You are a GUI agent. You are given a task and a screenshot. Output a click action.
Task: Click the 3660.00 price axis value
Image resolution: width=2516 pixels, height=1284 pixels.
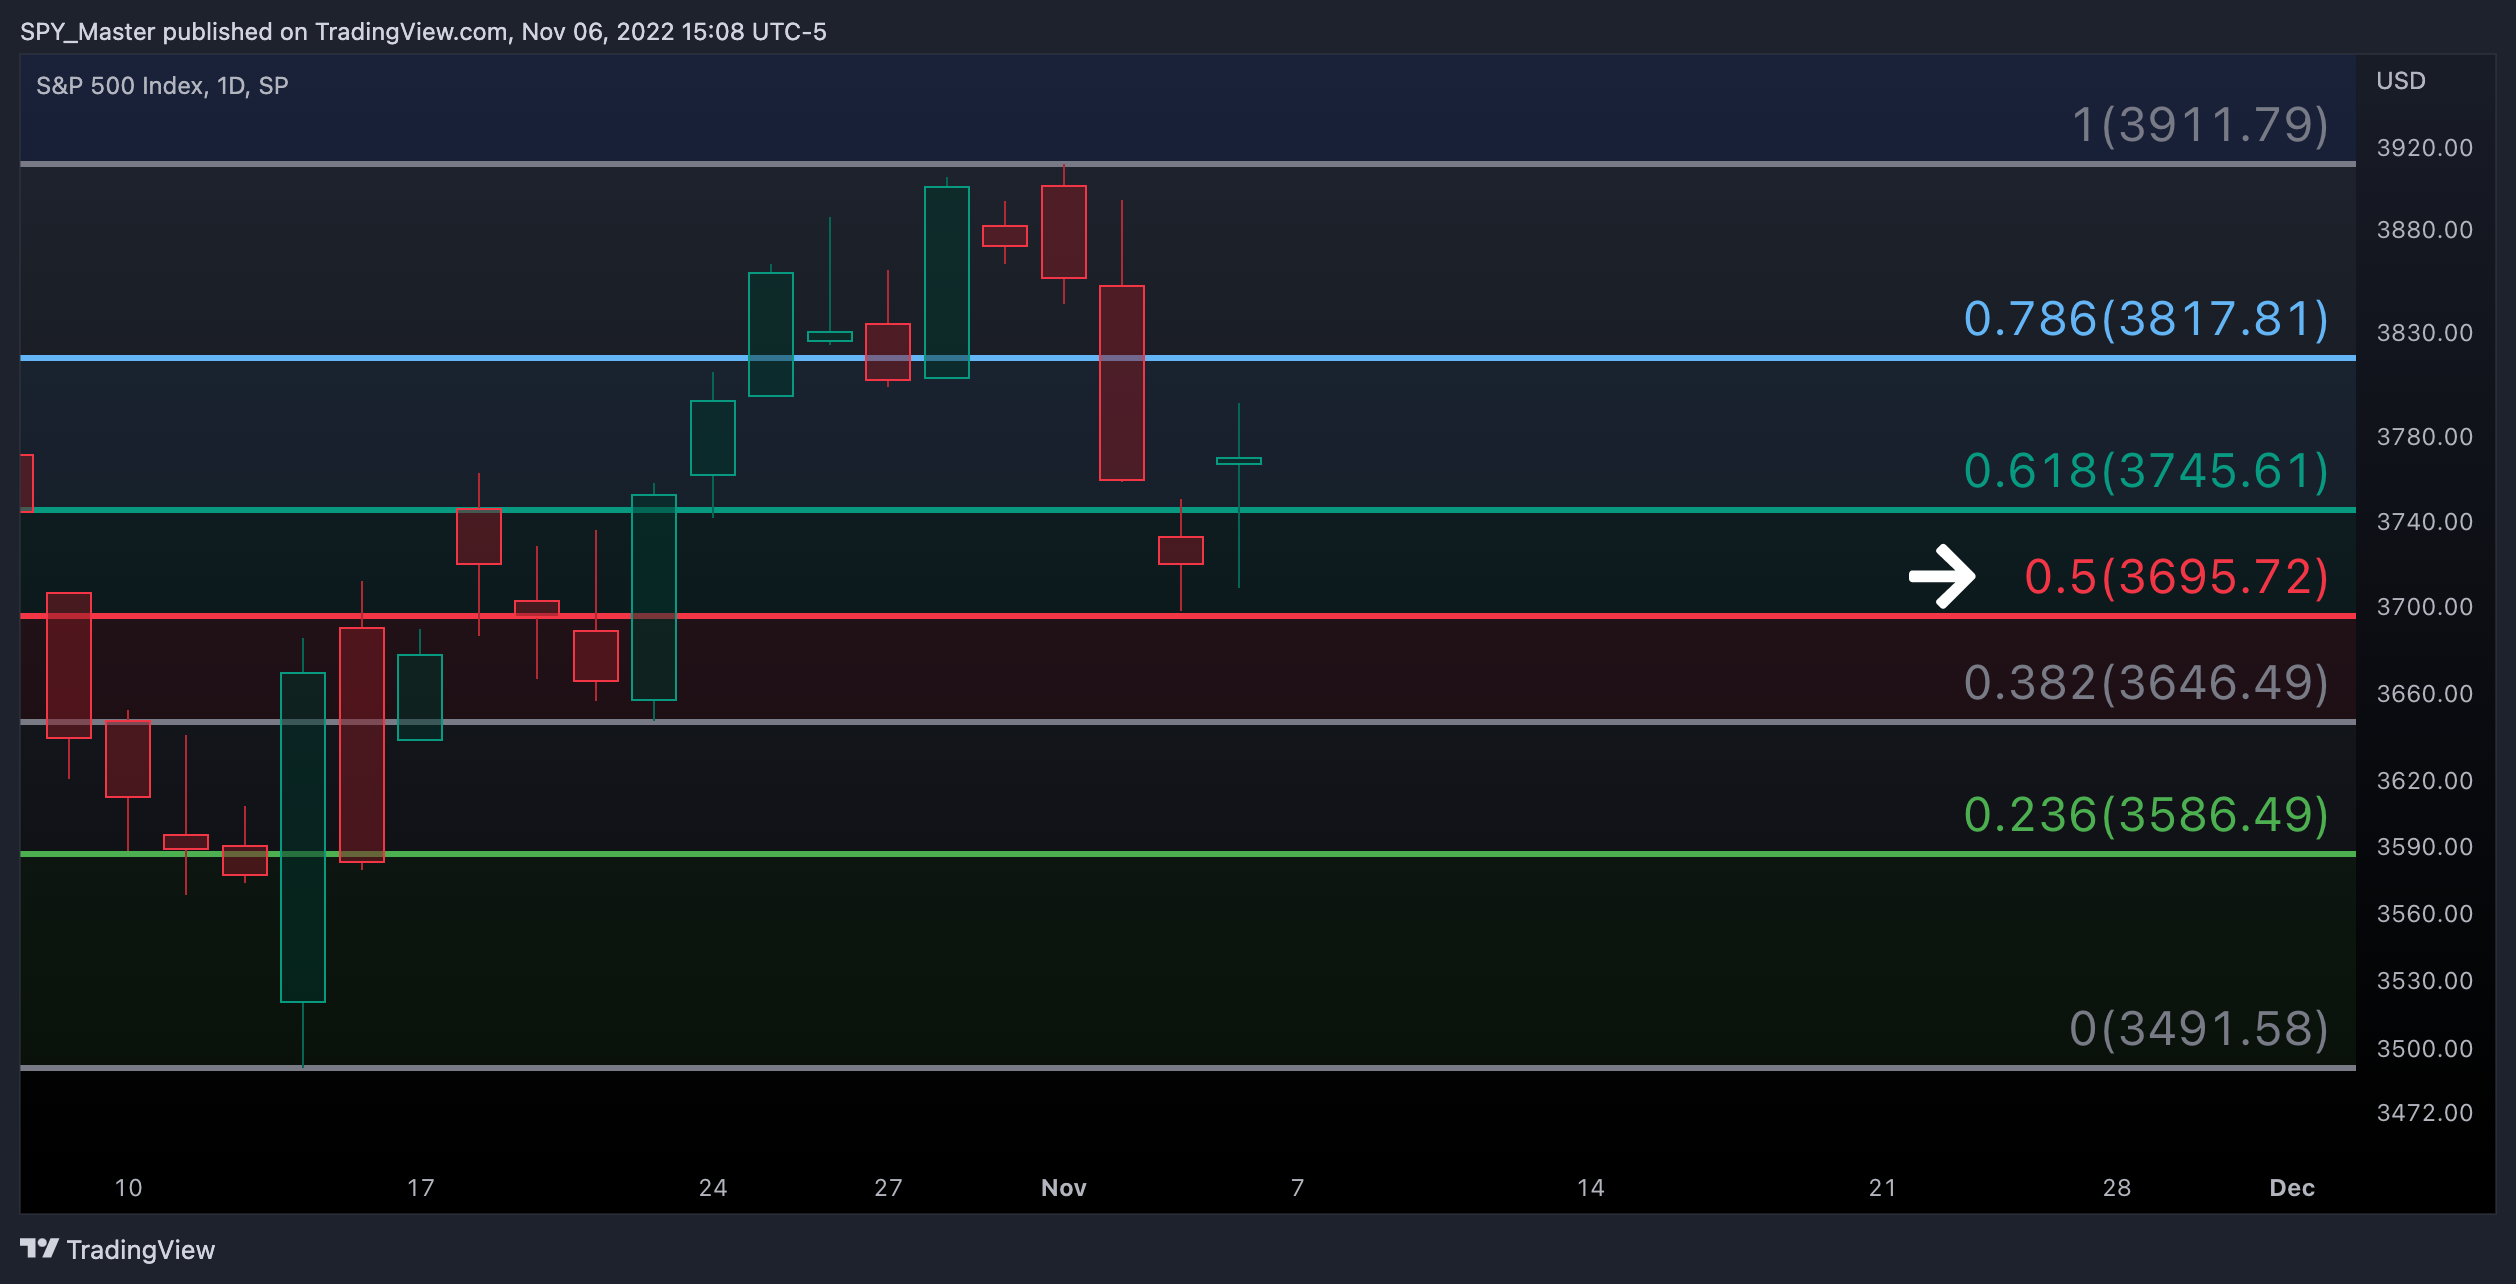[x=2424, y=694]
